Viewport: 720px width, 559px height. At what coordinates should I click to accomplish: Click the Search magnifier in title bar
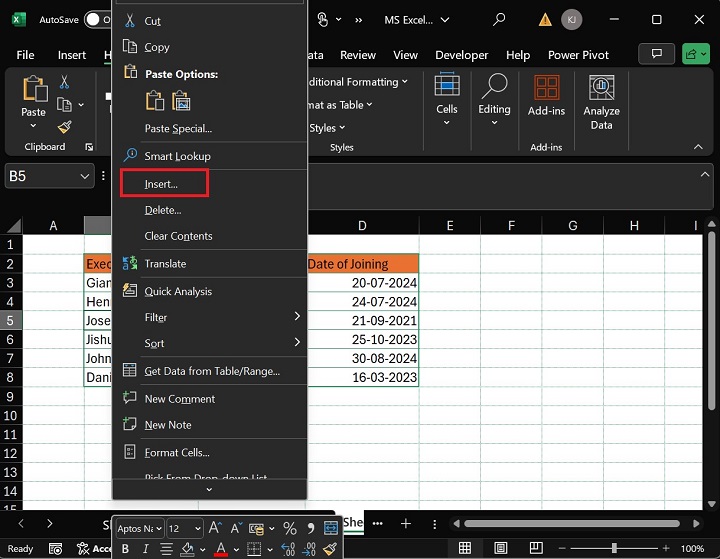[x=499, y=19]
